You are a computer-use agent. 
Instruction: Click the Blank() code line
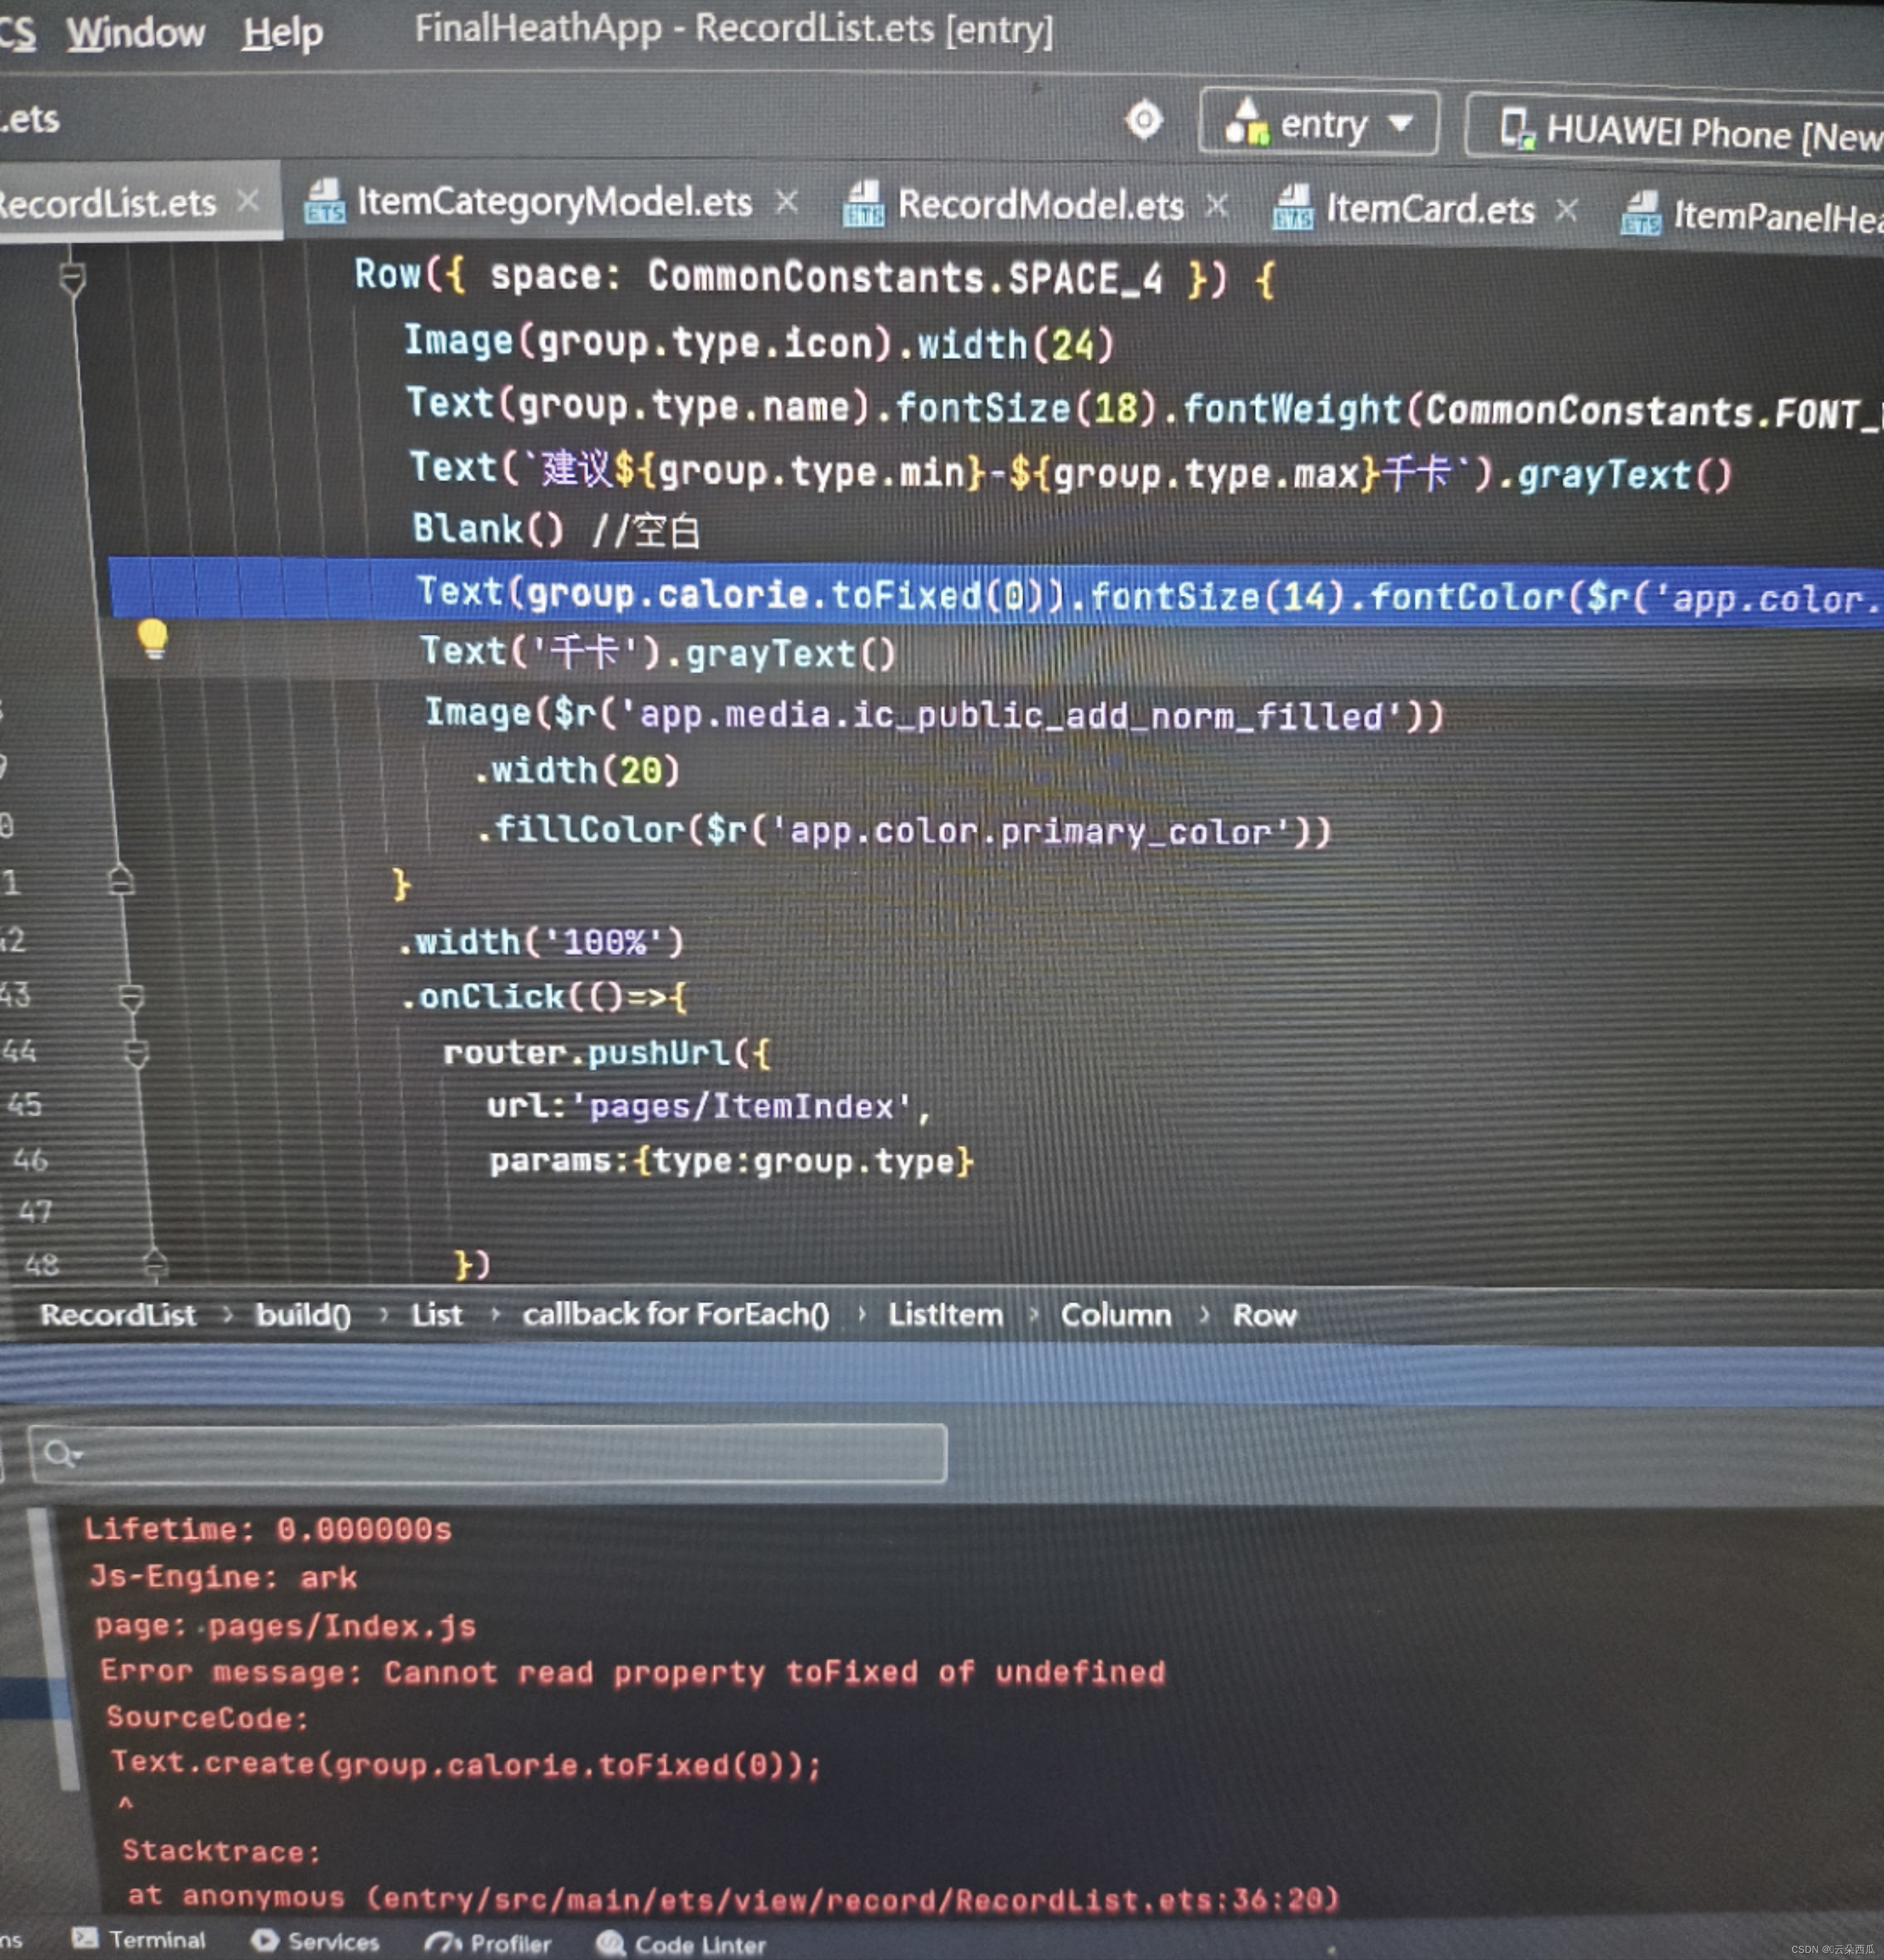(x=557, y=529)
